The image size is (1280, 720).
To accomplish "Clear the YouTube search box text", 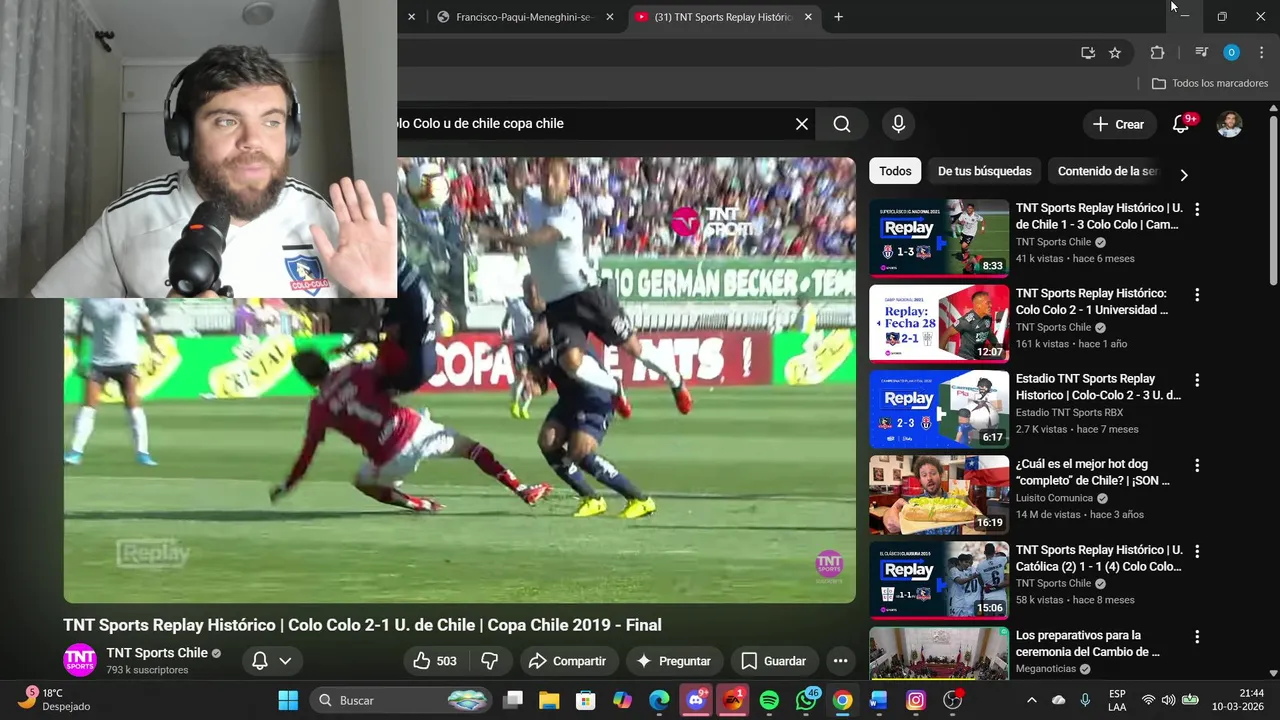I will tap(801, 124).
